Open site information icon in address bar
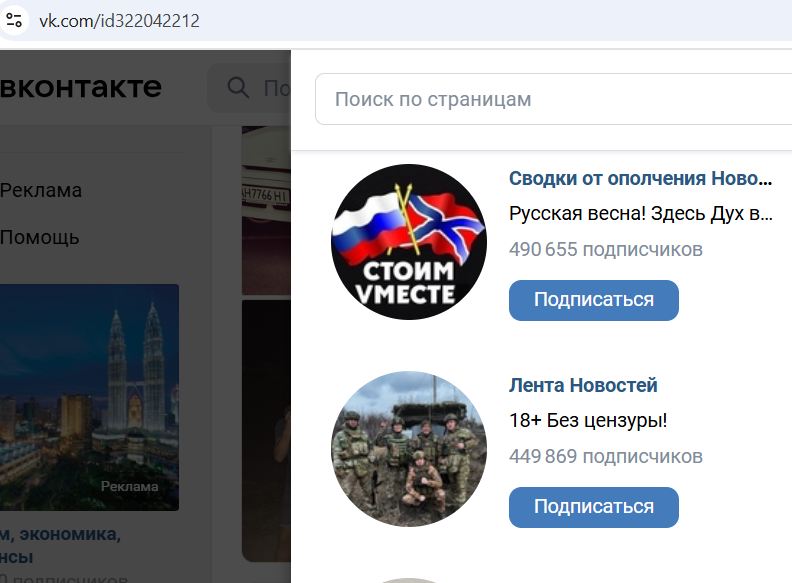 click(x=14, y=21)
